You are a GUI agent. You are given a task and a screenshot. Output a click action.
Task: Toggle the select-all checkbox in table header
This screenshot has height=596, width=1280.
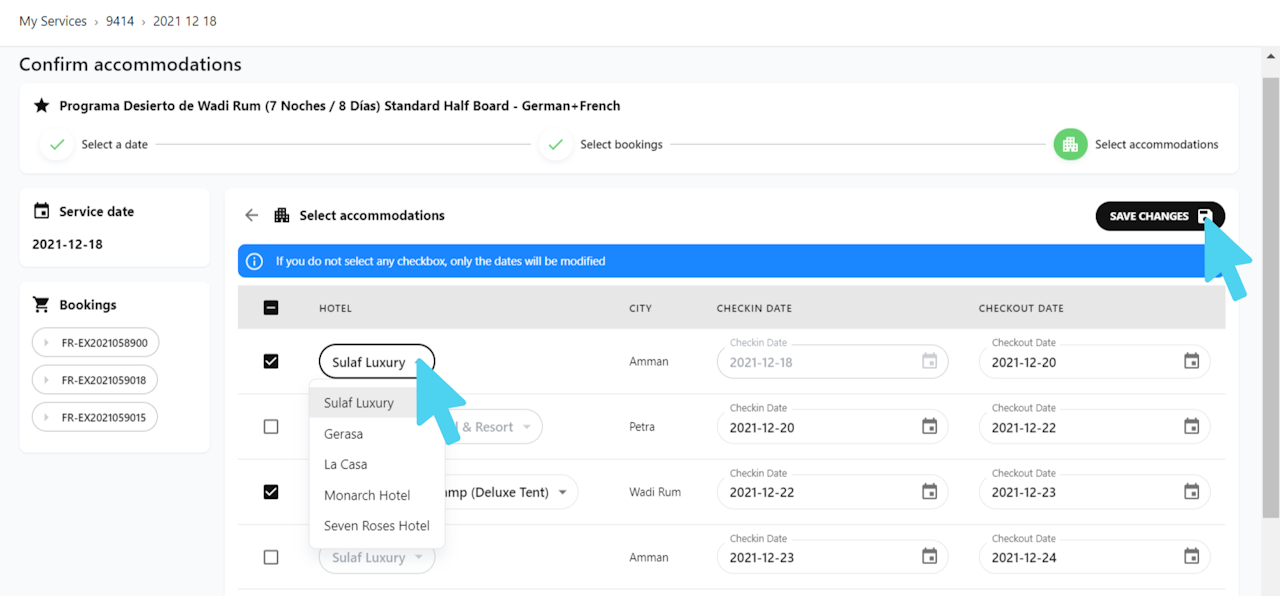271,308
